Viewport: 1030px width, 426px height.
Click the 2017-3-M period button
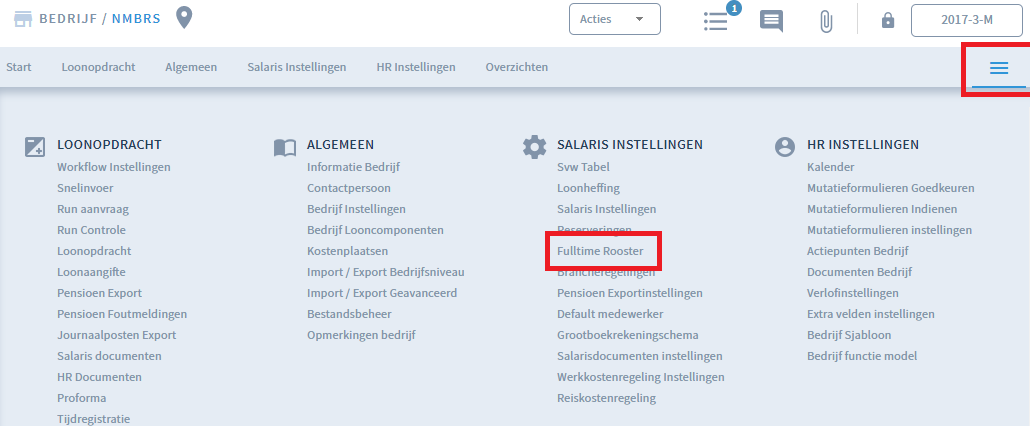tap(966, 20)
